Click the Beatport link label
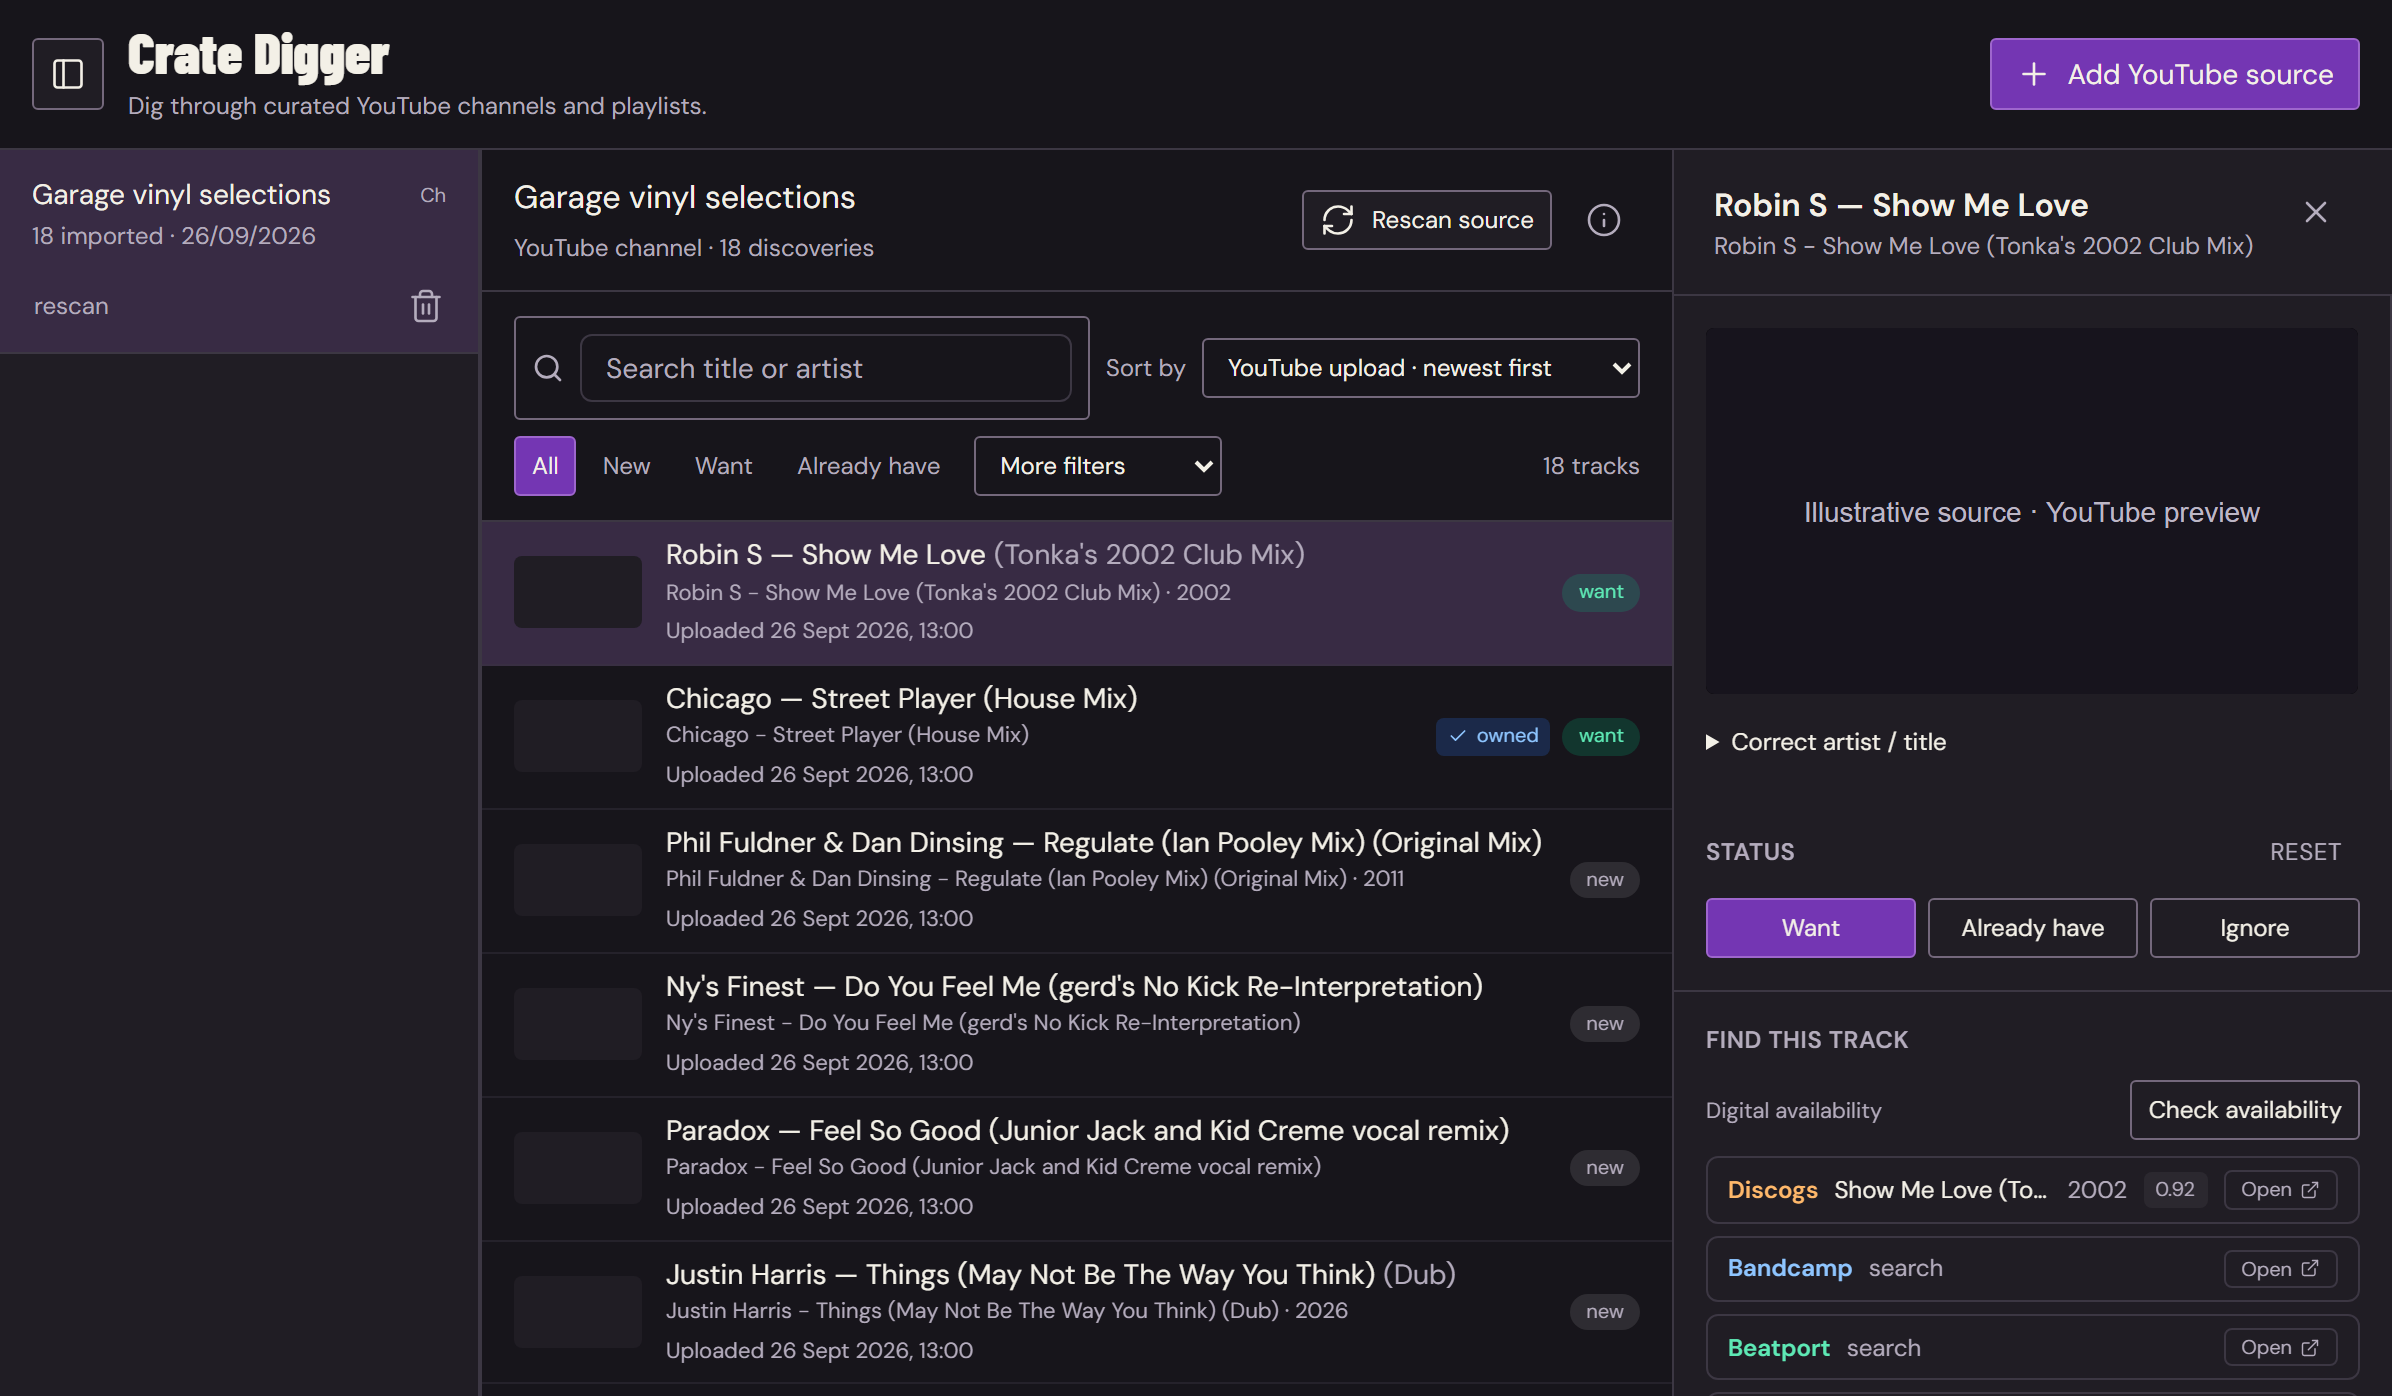The width and height of the screenshot is (2392, 1396). [1779, 1348]
